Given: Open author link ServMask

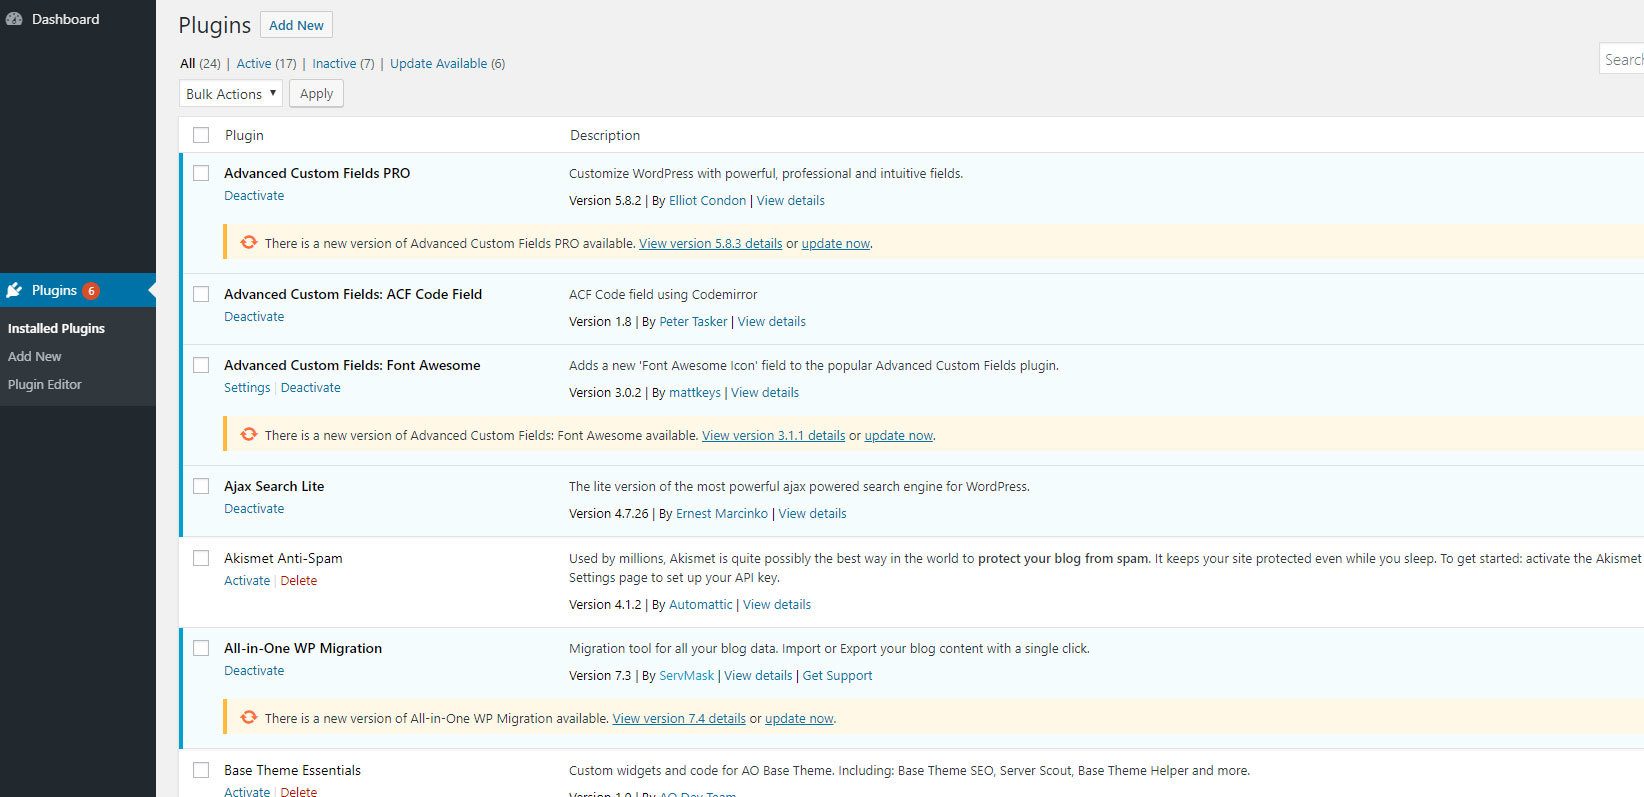Looking at the screenshot, I should coord(687,676).
